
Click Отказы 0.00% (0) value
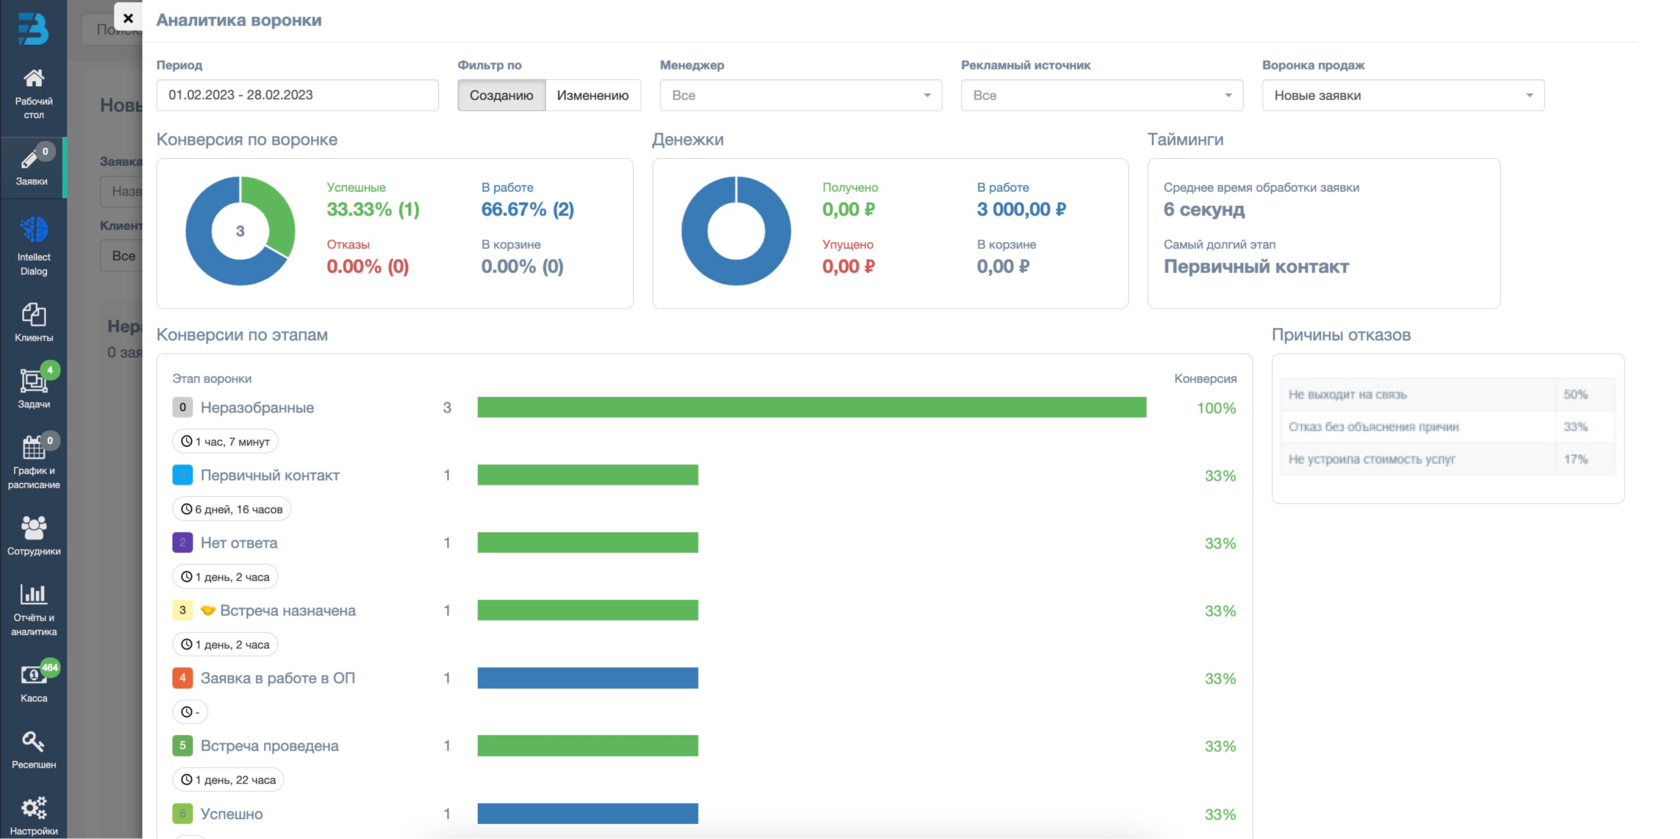click(x=368, y=266)
